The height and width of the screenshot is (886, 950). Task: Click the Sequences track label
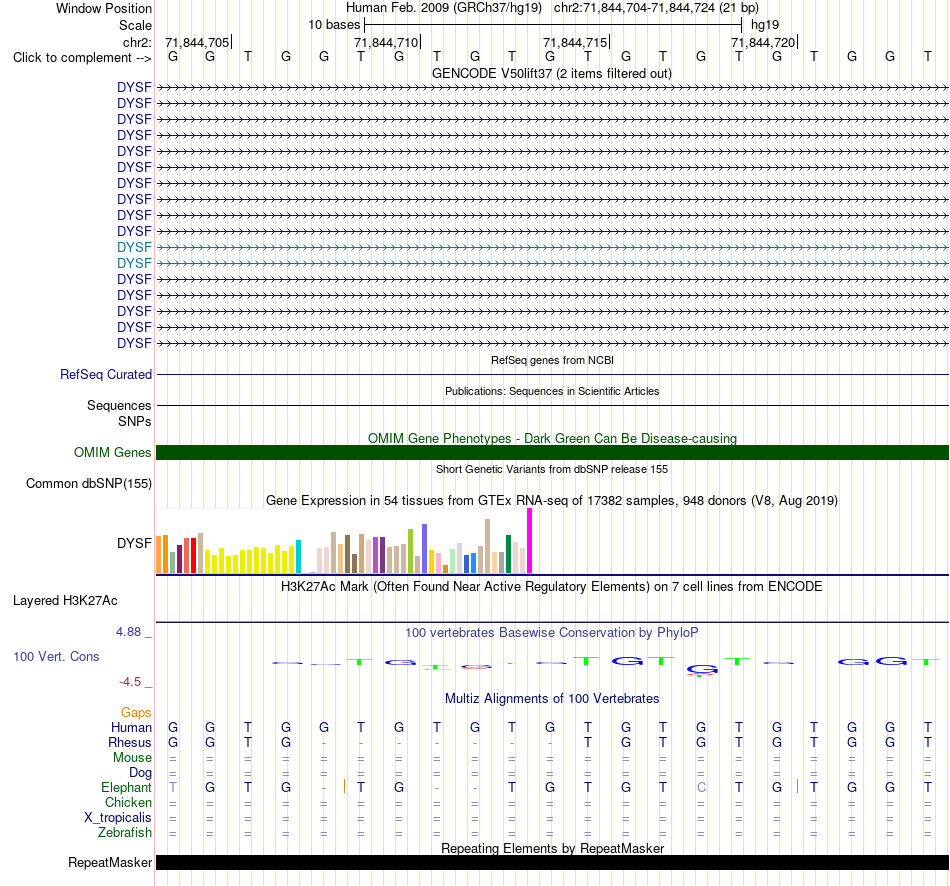(x=119, y=405)
